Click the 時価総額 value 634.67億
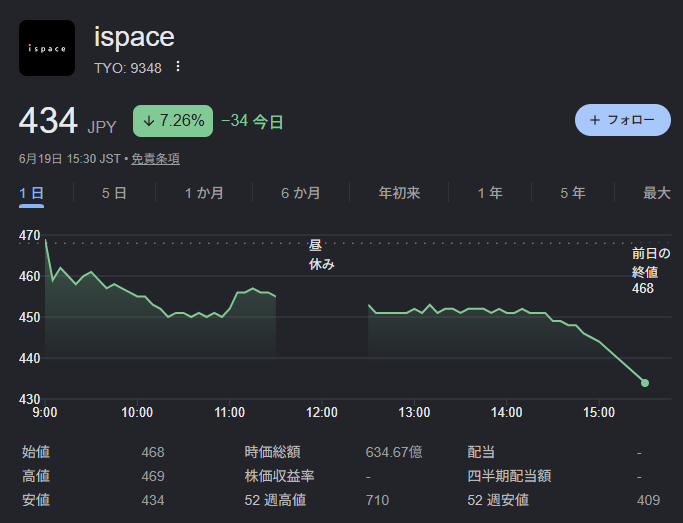 point(394,452)
